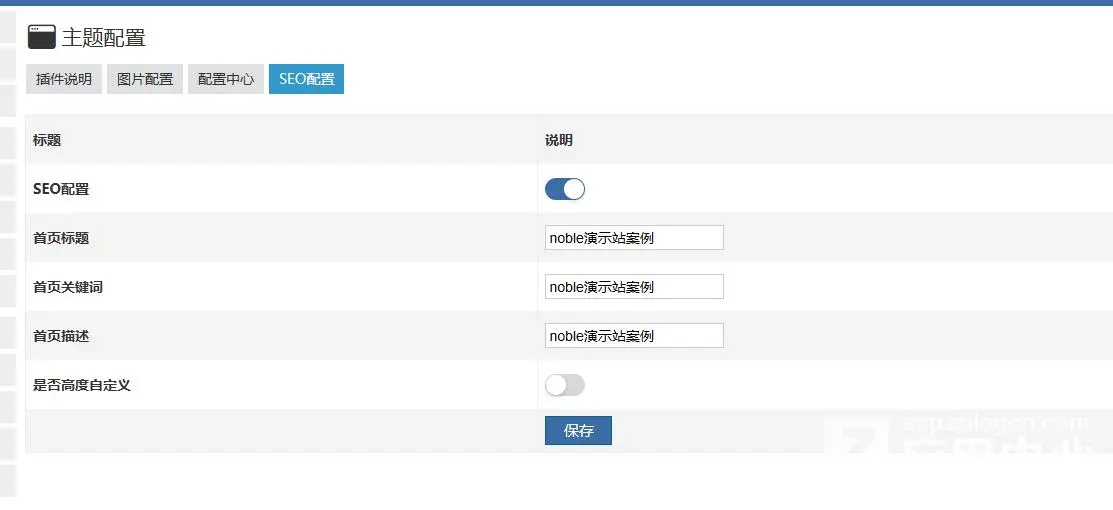Click the 首页标题 row label
The width and height of the screenshot is (1113, 510).
61,238
